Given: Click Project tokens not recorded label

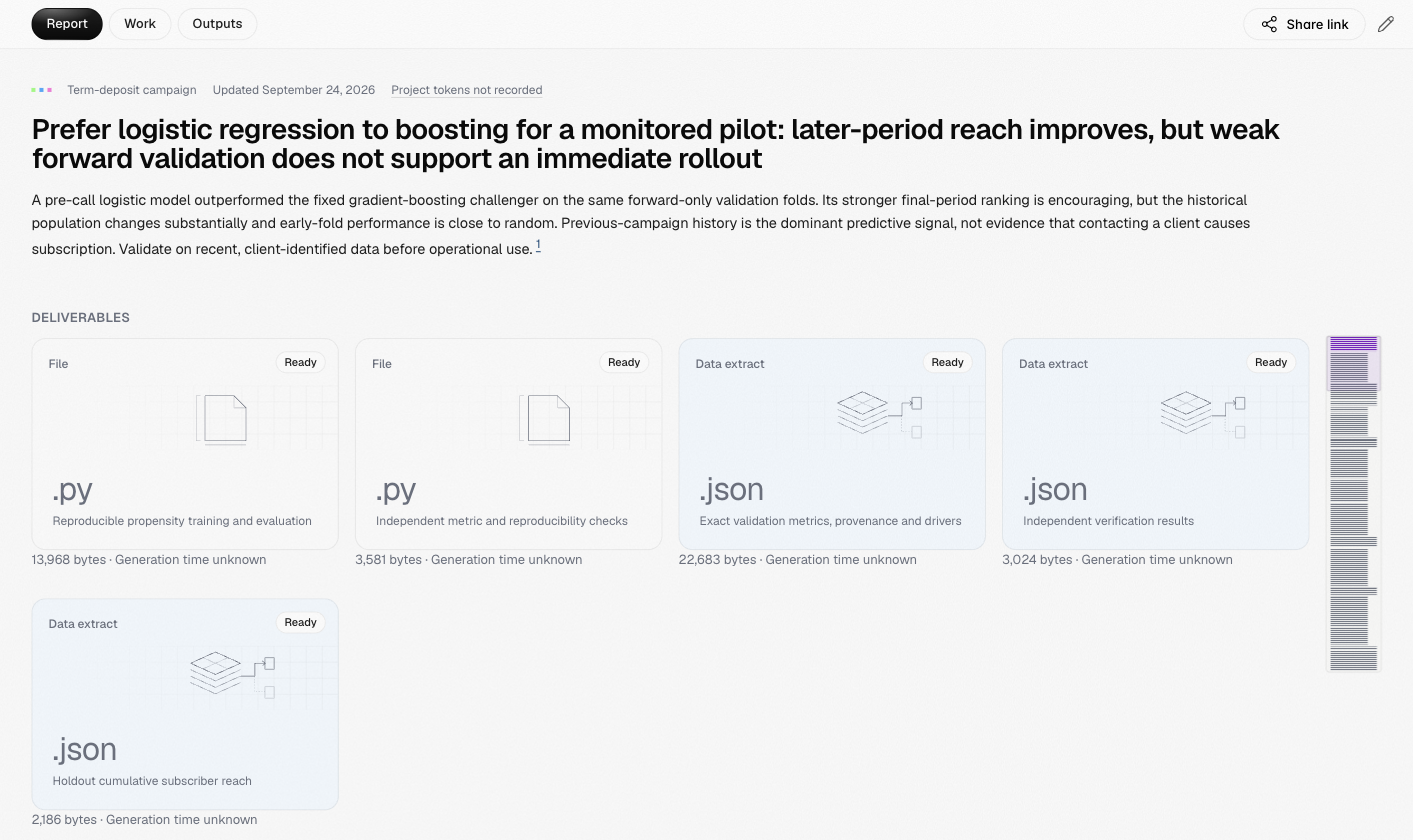Looking at the screenshot, I should point(467,90).
